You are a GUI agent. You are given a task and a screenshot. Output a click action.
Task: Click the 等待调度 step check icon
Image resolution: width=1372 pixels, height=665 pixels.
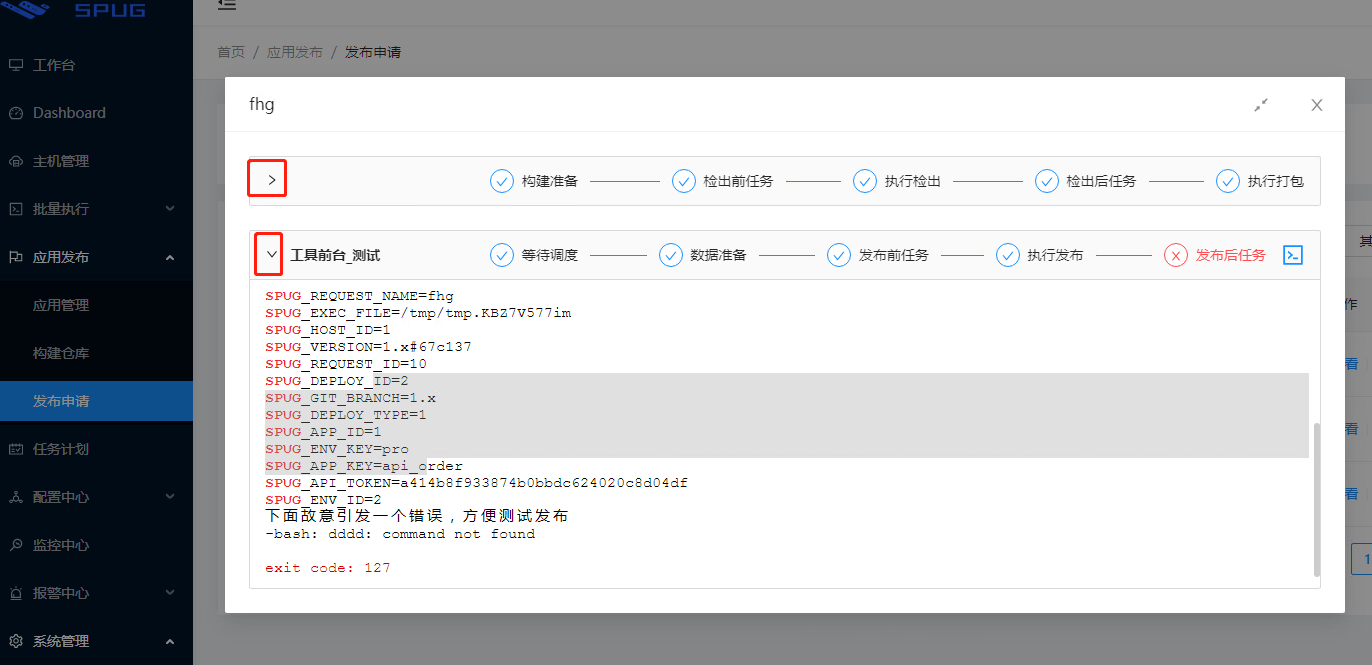tap(501, 255)
